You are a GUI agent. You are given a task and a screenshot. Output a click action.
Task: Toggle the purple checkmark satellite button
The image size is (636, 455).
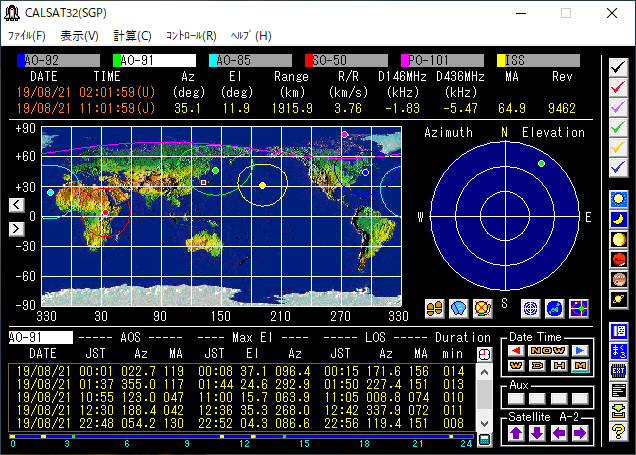618,107
